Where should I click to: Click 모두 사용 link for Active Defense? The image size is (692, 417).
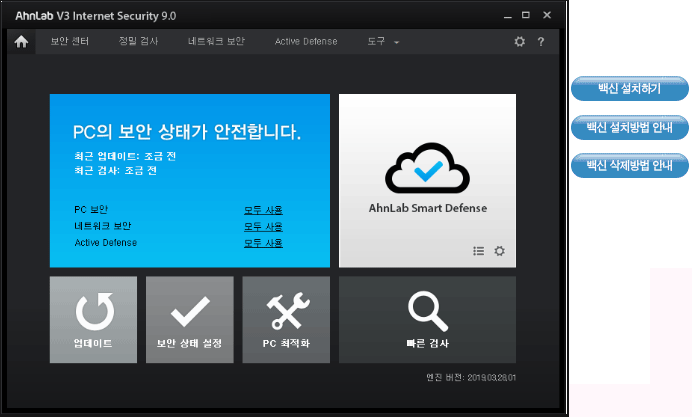pyautogui.click(x=263, y=243)
